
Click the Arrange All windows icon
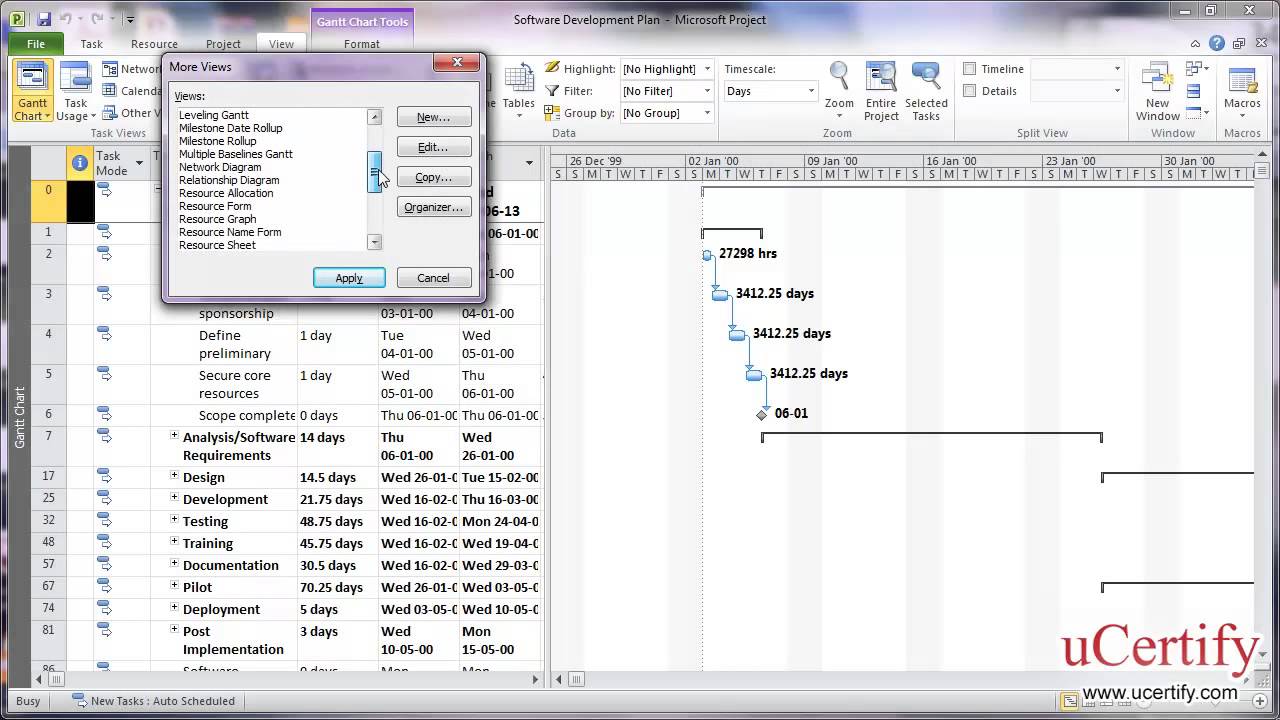coord(1193,91)
